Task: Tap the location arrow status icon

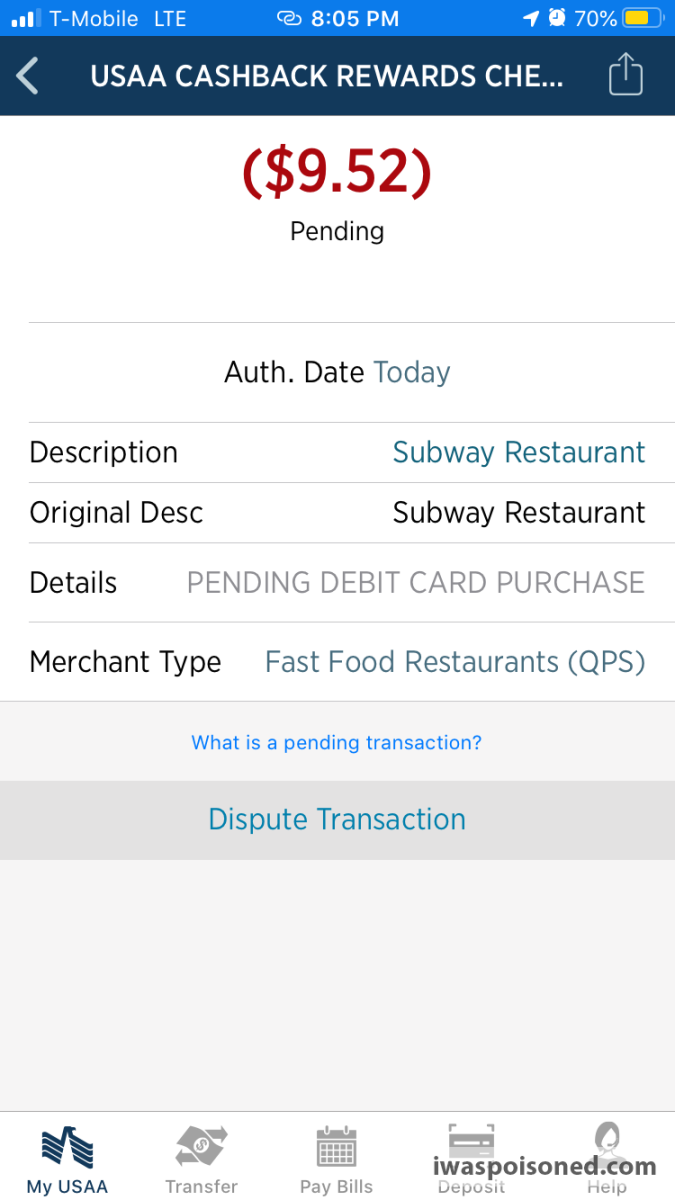Action: click(x=531, y=18)
